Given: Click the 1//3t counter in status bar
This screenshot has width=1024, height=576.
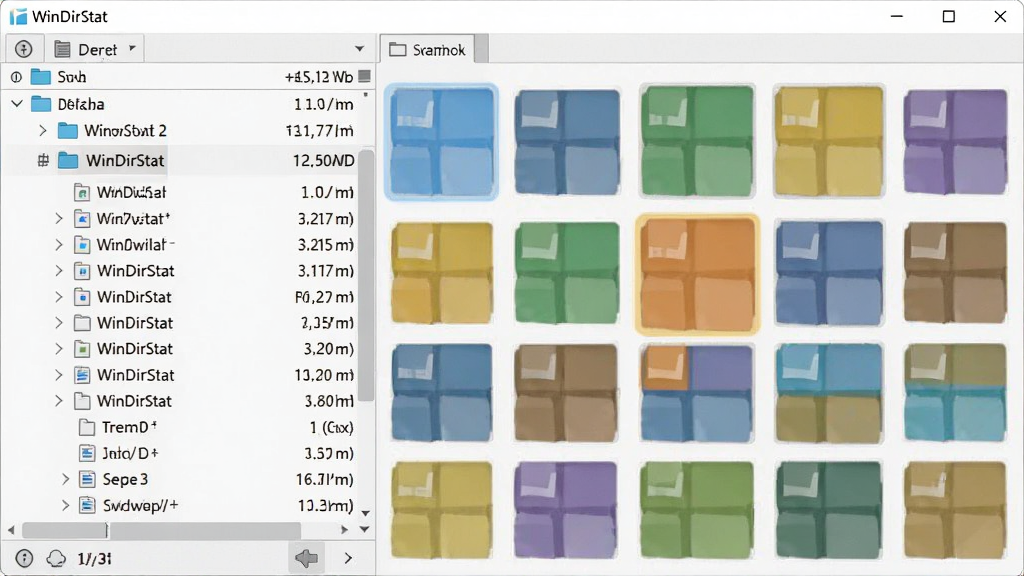Looking at the screenshot, I should pos(95,558).
